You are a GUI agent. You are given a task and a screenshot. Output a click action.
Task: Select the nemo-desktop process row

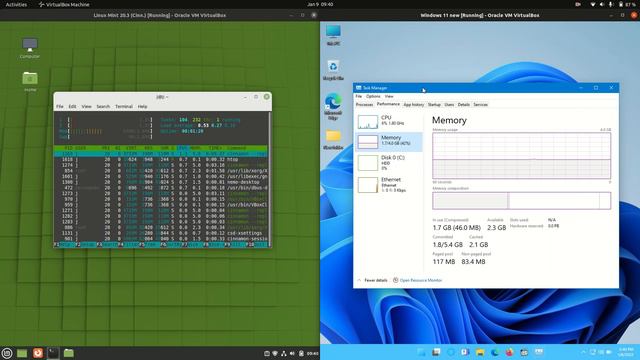click(x=161, y=182)
